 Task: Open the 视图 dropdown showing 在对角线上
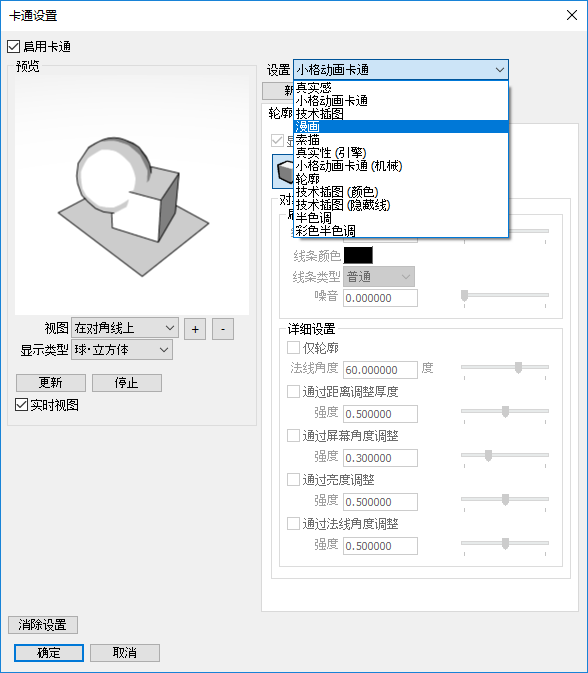(x=125, y=328)
